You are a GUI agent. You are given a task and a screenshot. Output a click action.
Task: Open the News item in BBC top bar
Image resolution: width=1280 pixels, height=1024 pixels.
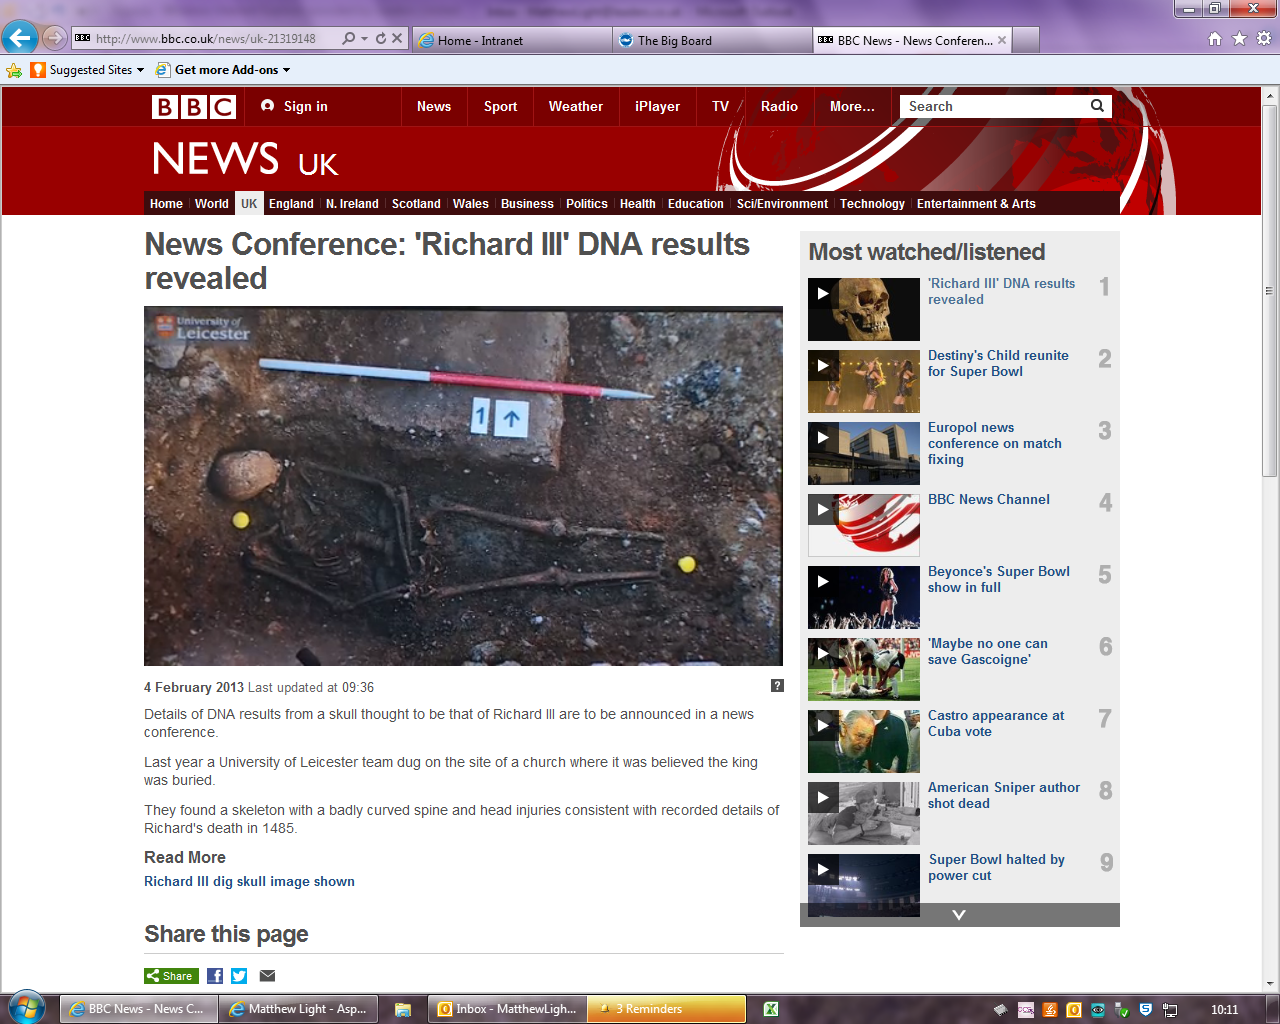coord(434,107)
